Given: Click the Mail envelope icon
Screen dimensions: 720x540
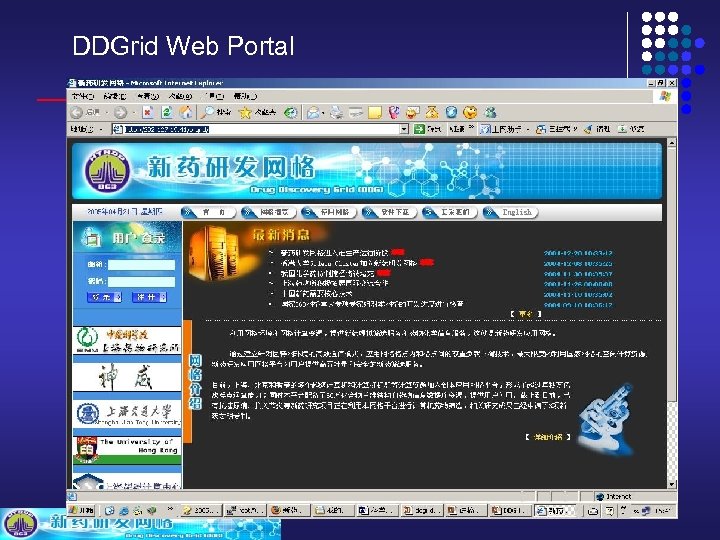Looking at the screenshot, I should click(x=313, y=112).
